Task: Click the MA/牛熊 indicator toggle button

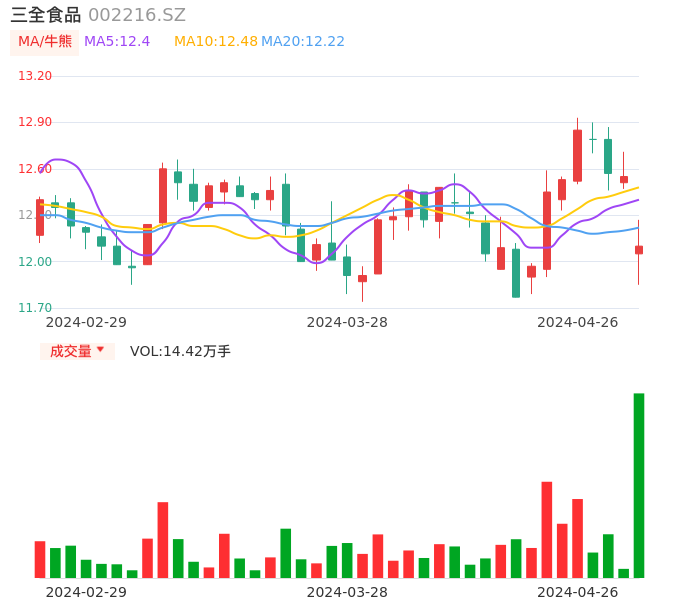Action: click(x=44, y=42)
